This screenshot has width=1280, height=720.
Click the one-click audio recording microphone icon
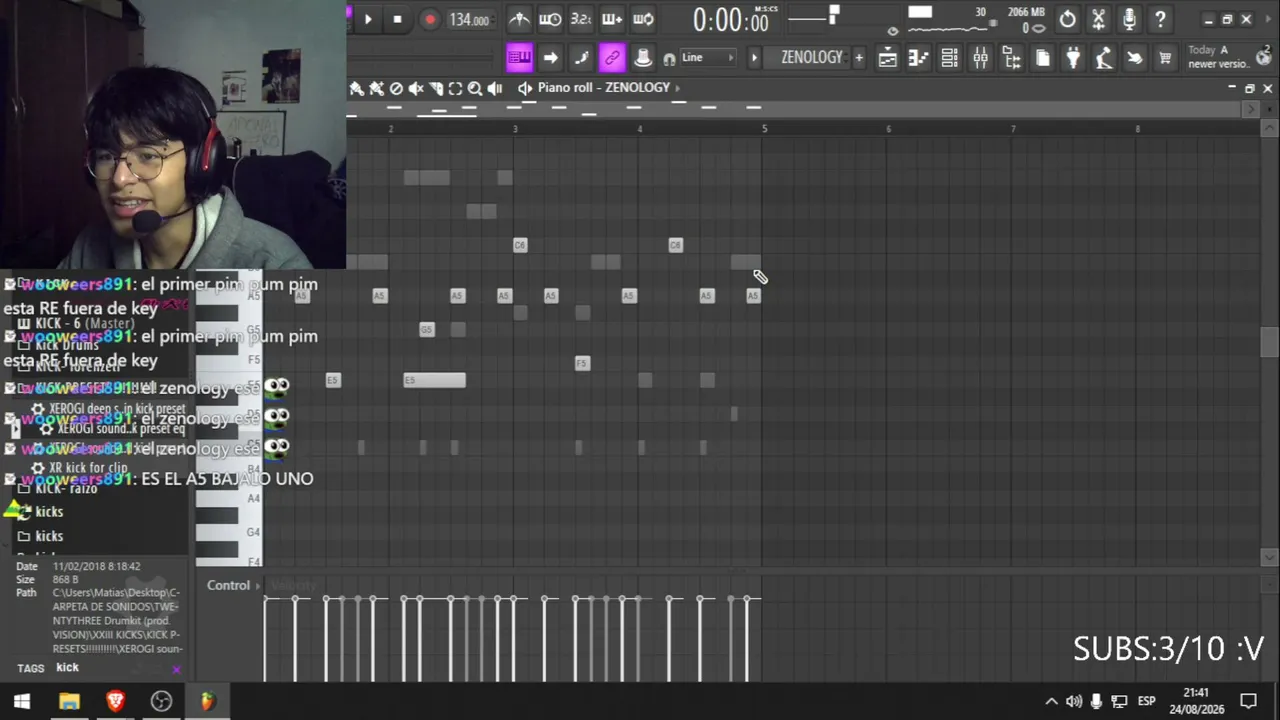(x=1130, y=19)
